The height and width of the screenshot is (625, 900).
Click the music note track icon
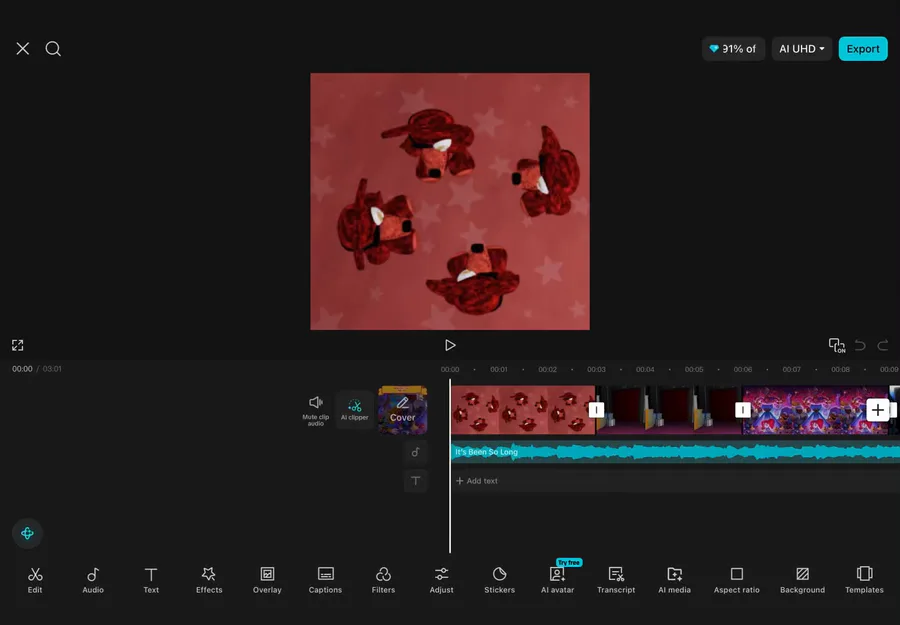click(x=416, y=452)
